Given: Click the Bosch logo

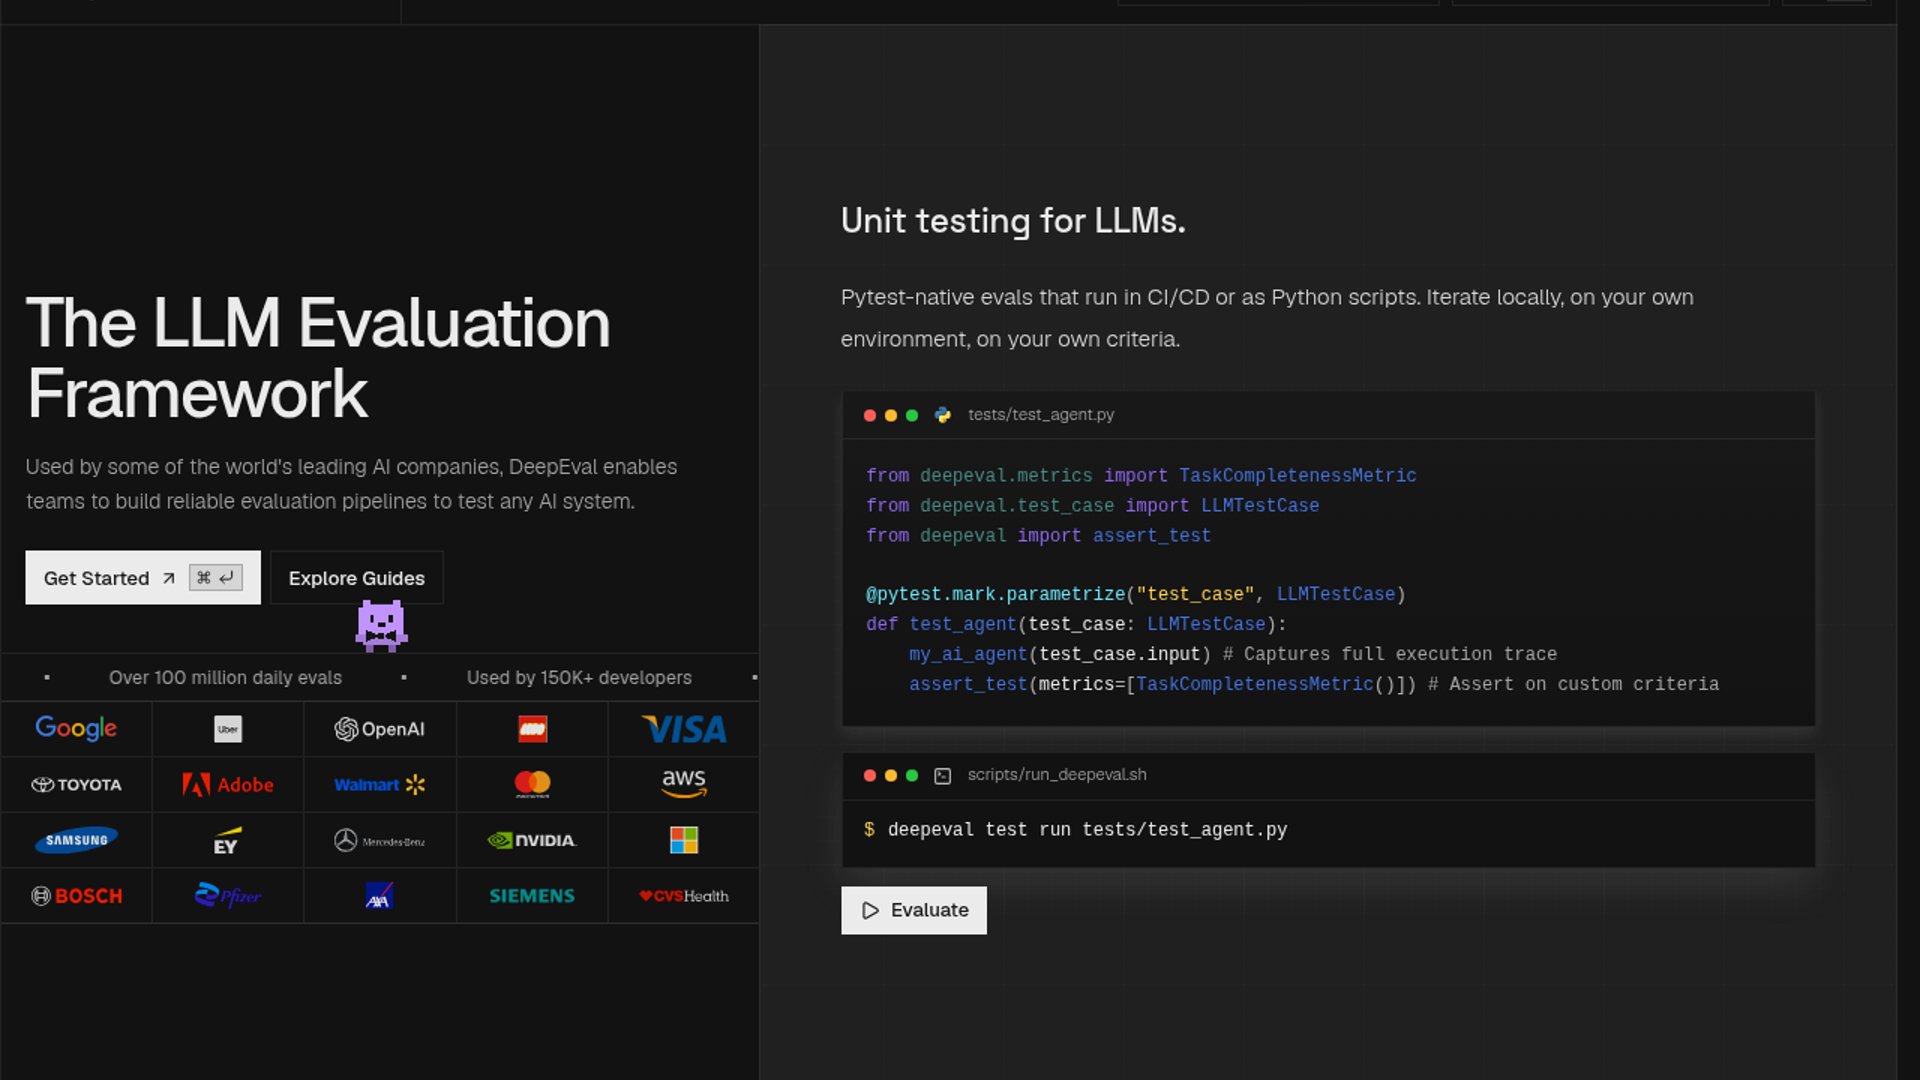Looking at the screenshot, I should (76, 896).
